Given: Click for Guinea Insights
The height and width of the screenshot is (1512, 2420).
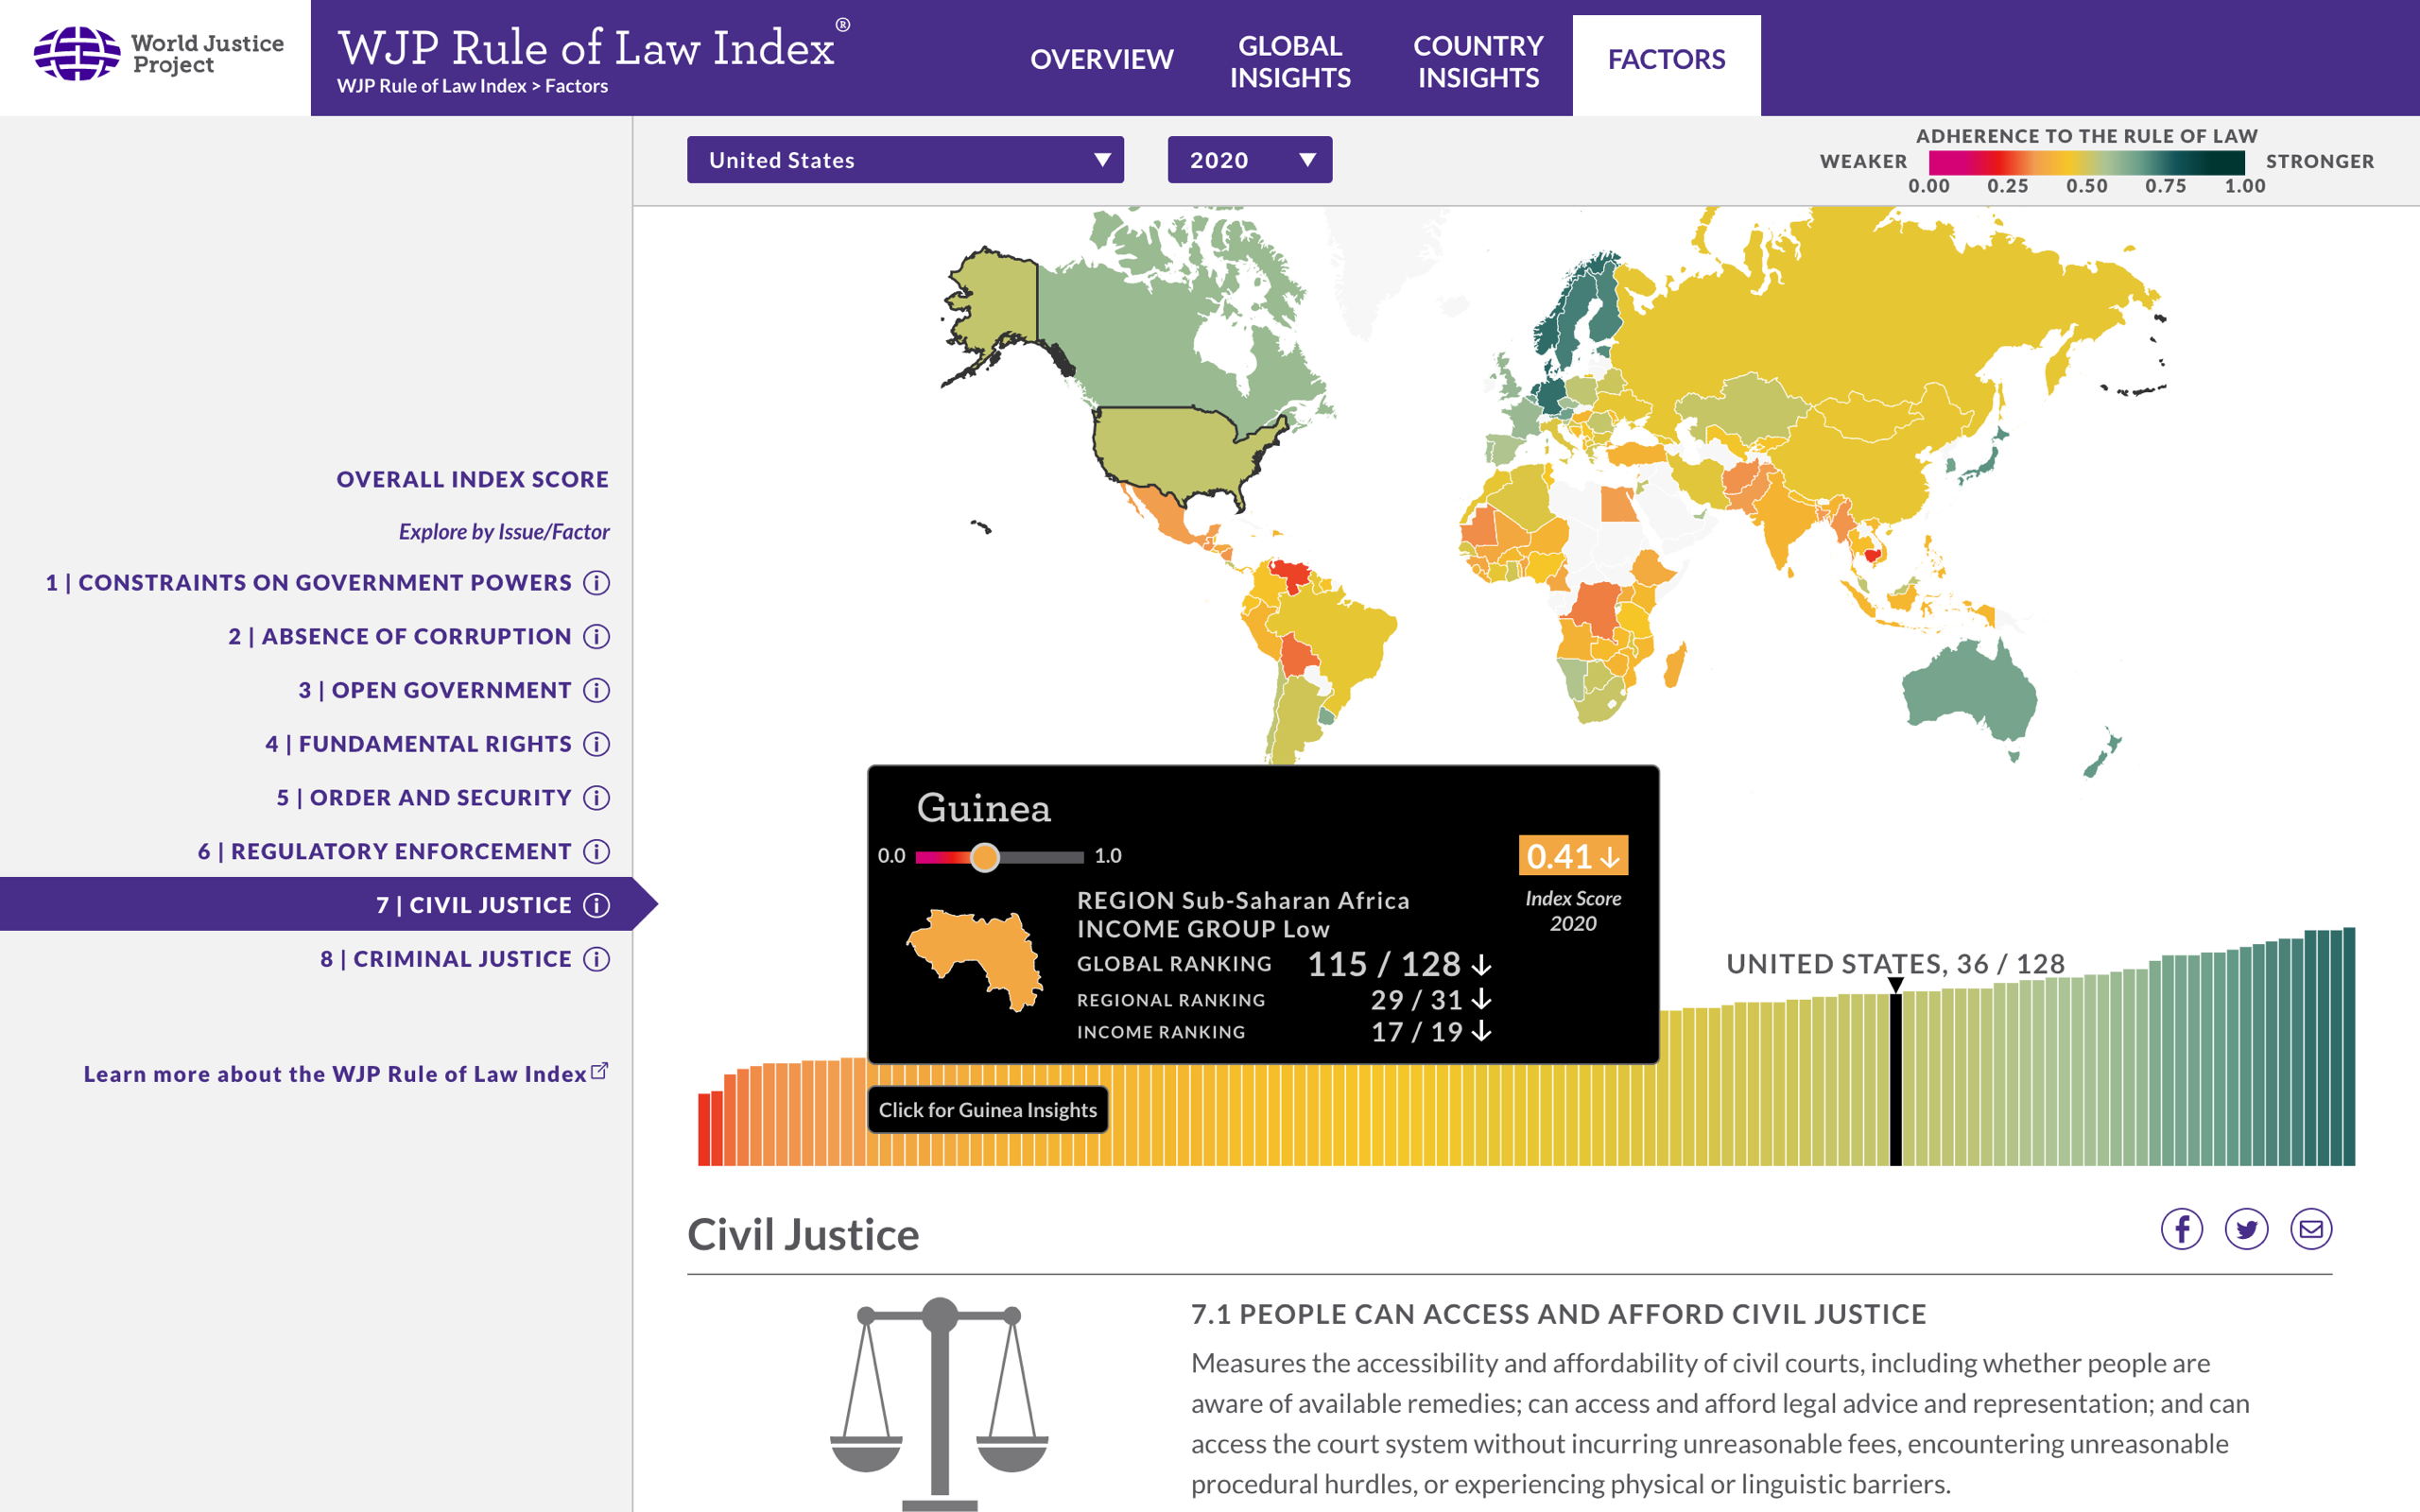Looking at the screenshot, I should tap(988, 1109).
